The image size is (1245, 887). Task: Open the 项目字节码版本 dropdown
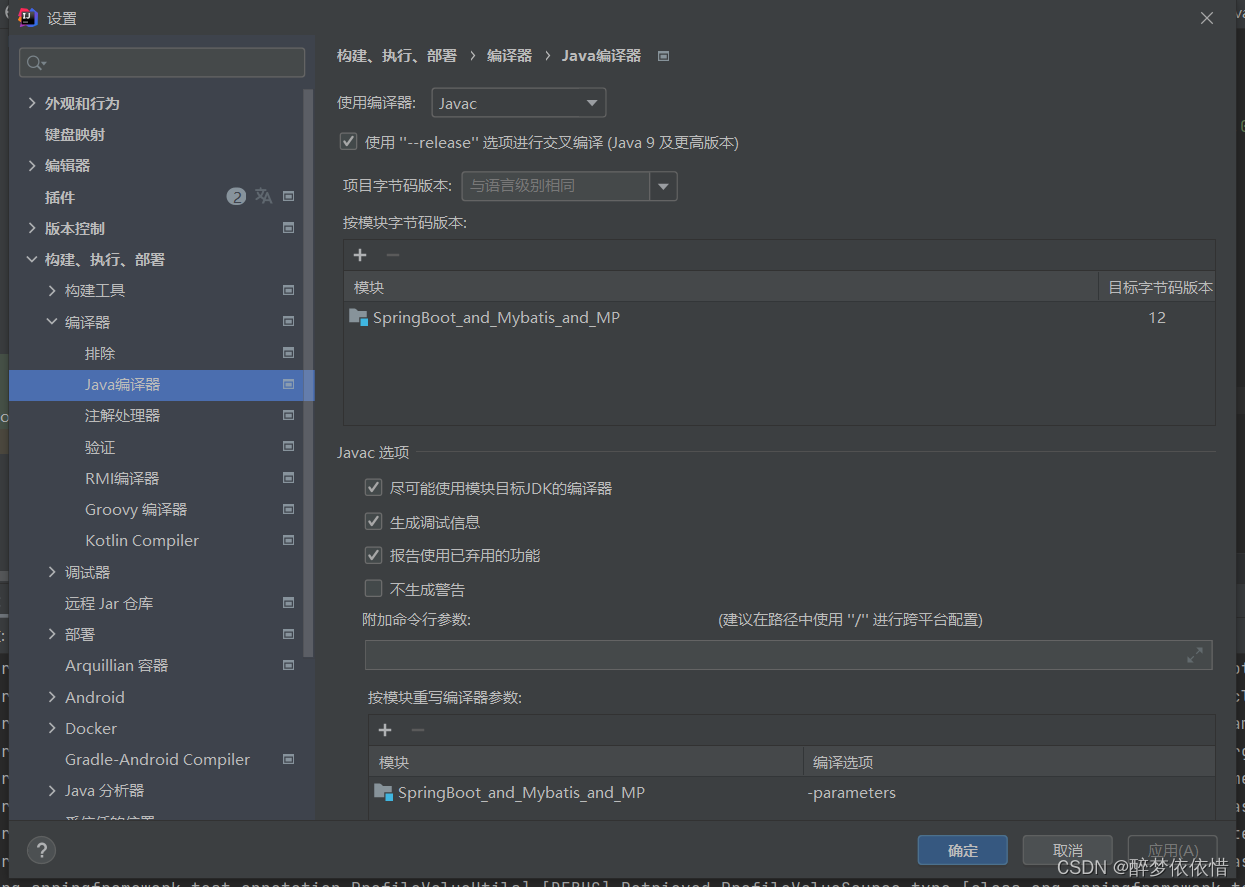click(x=663, y=185)
